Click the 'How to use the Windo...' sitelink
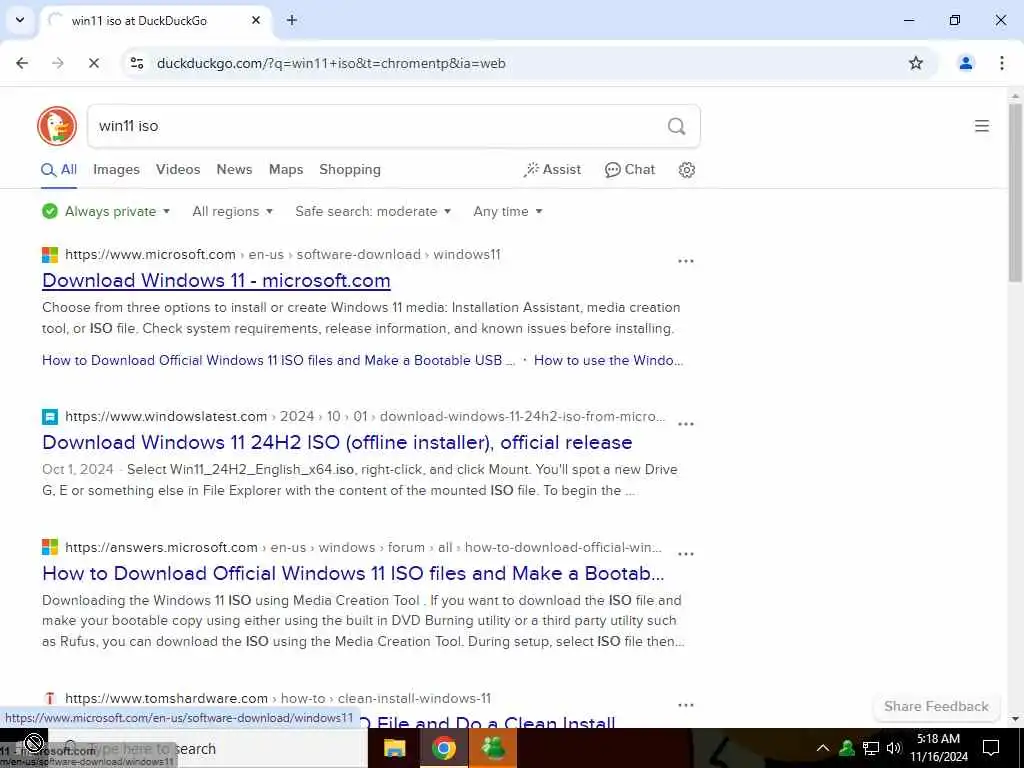The image size is (1024, 768). (609, 360)
